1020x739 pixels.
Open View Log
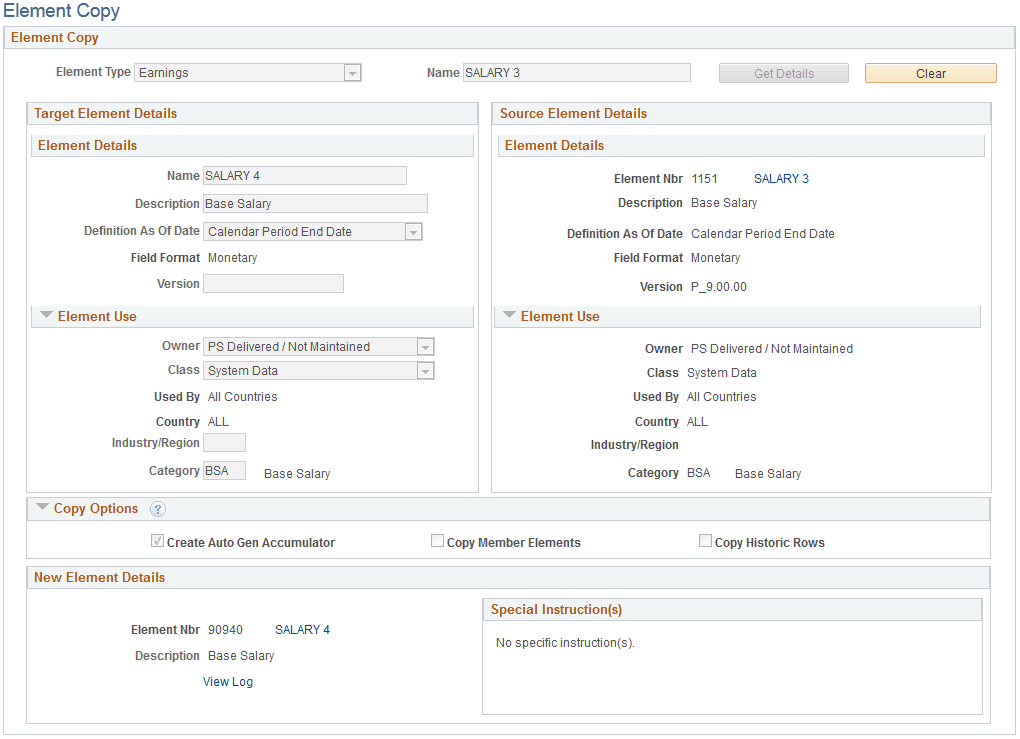(x=227, y=681)
